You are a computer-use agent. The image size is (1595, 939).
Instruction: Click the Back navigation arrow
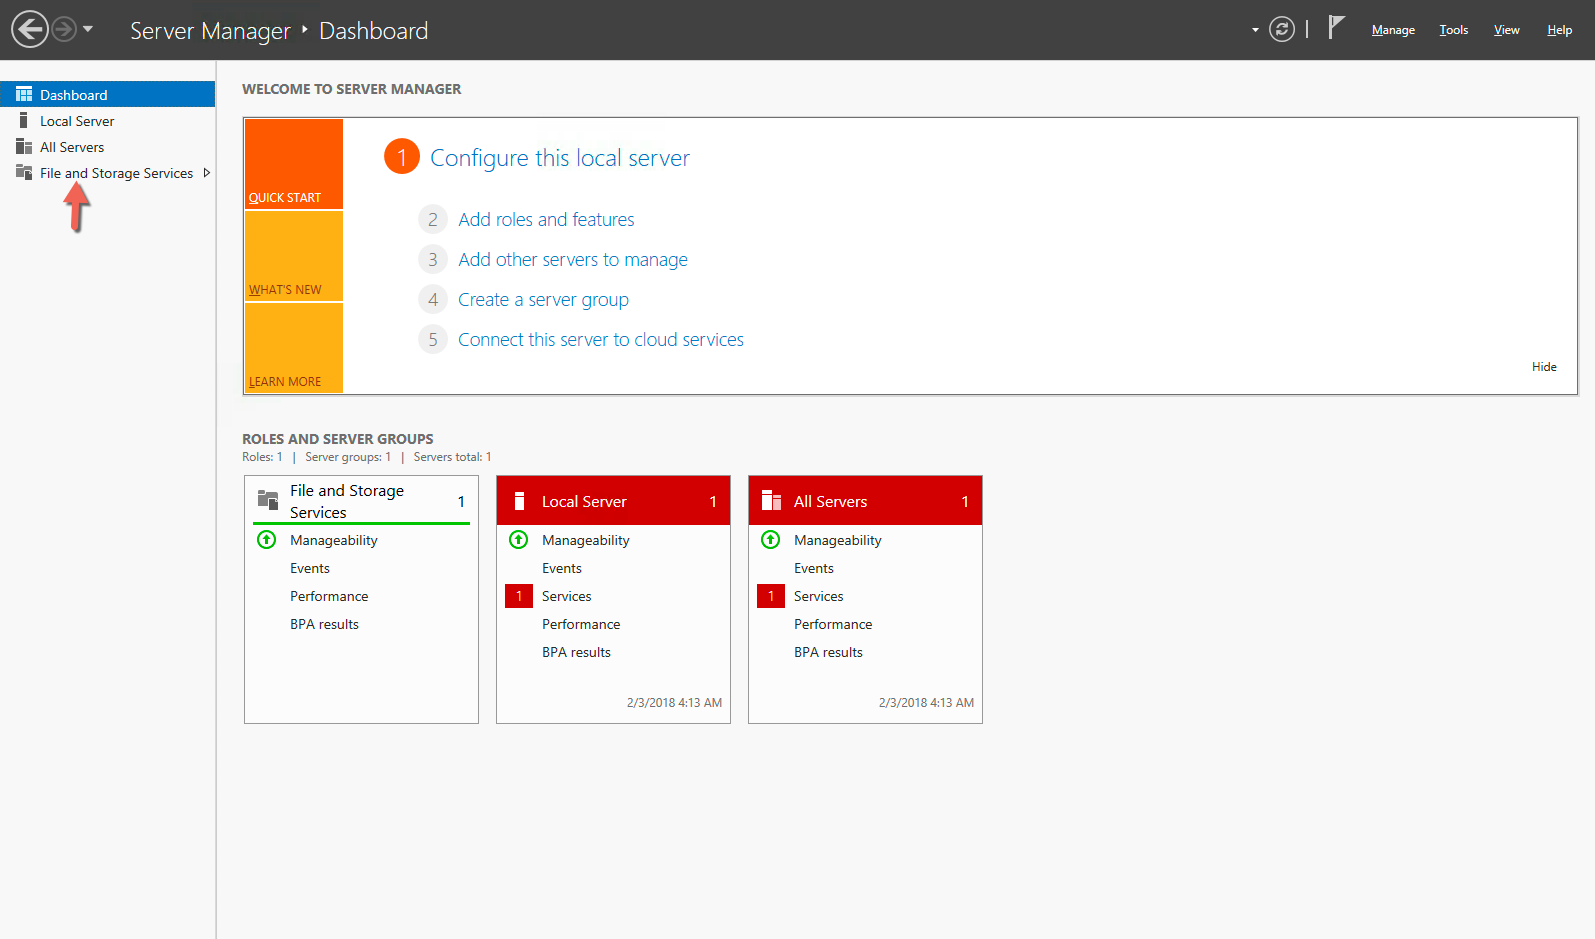[30, 29]
